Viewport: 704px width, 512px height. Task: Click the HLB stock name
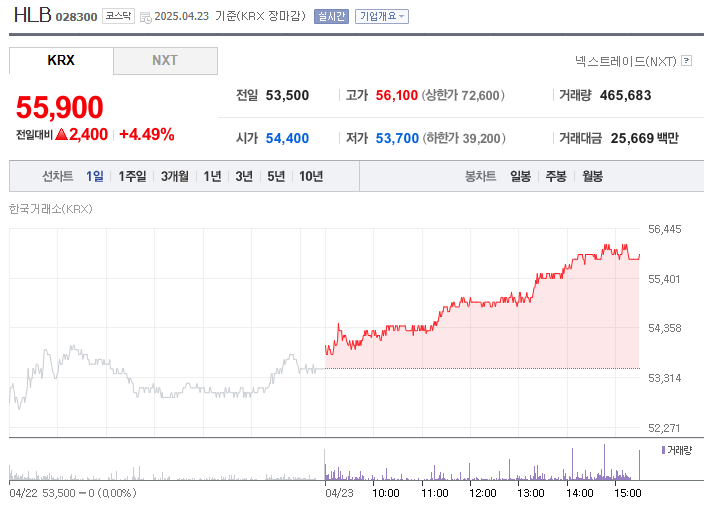33,15
